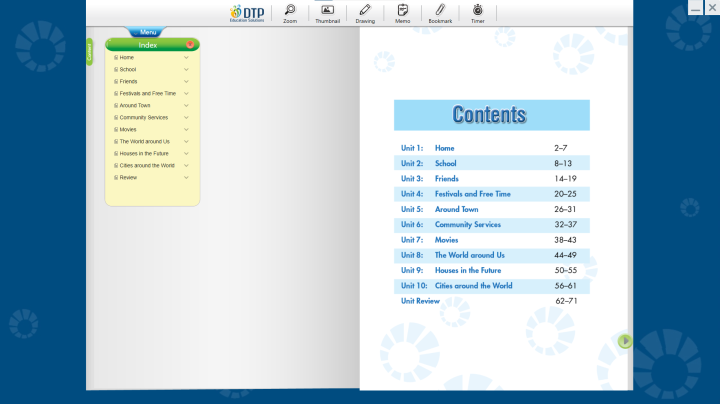
Task: Select Community Services in the Index list
Action: coord(143,117)
